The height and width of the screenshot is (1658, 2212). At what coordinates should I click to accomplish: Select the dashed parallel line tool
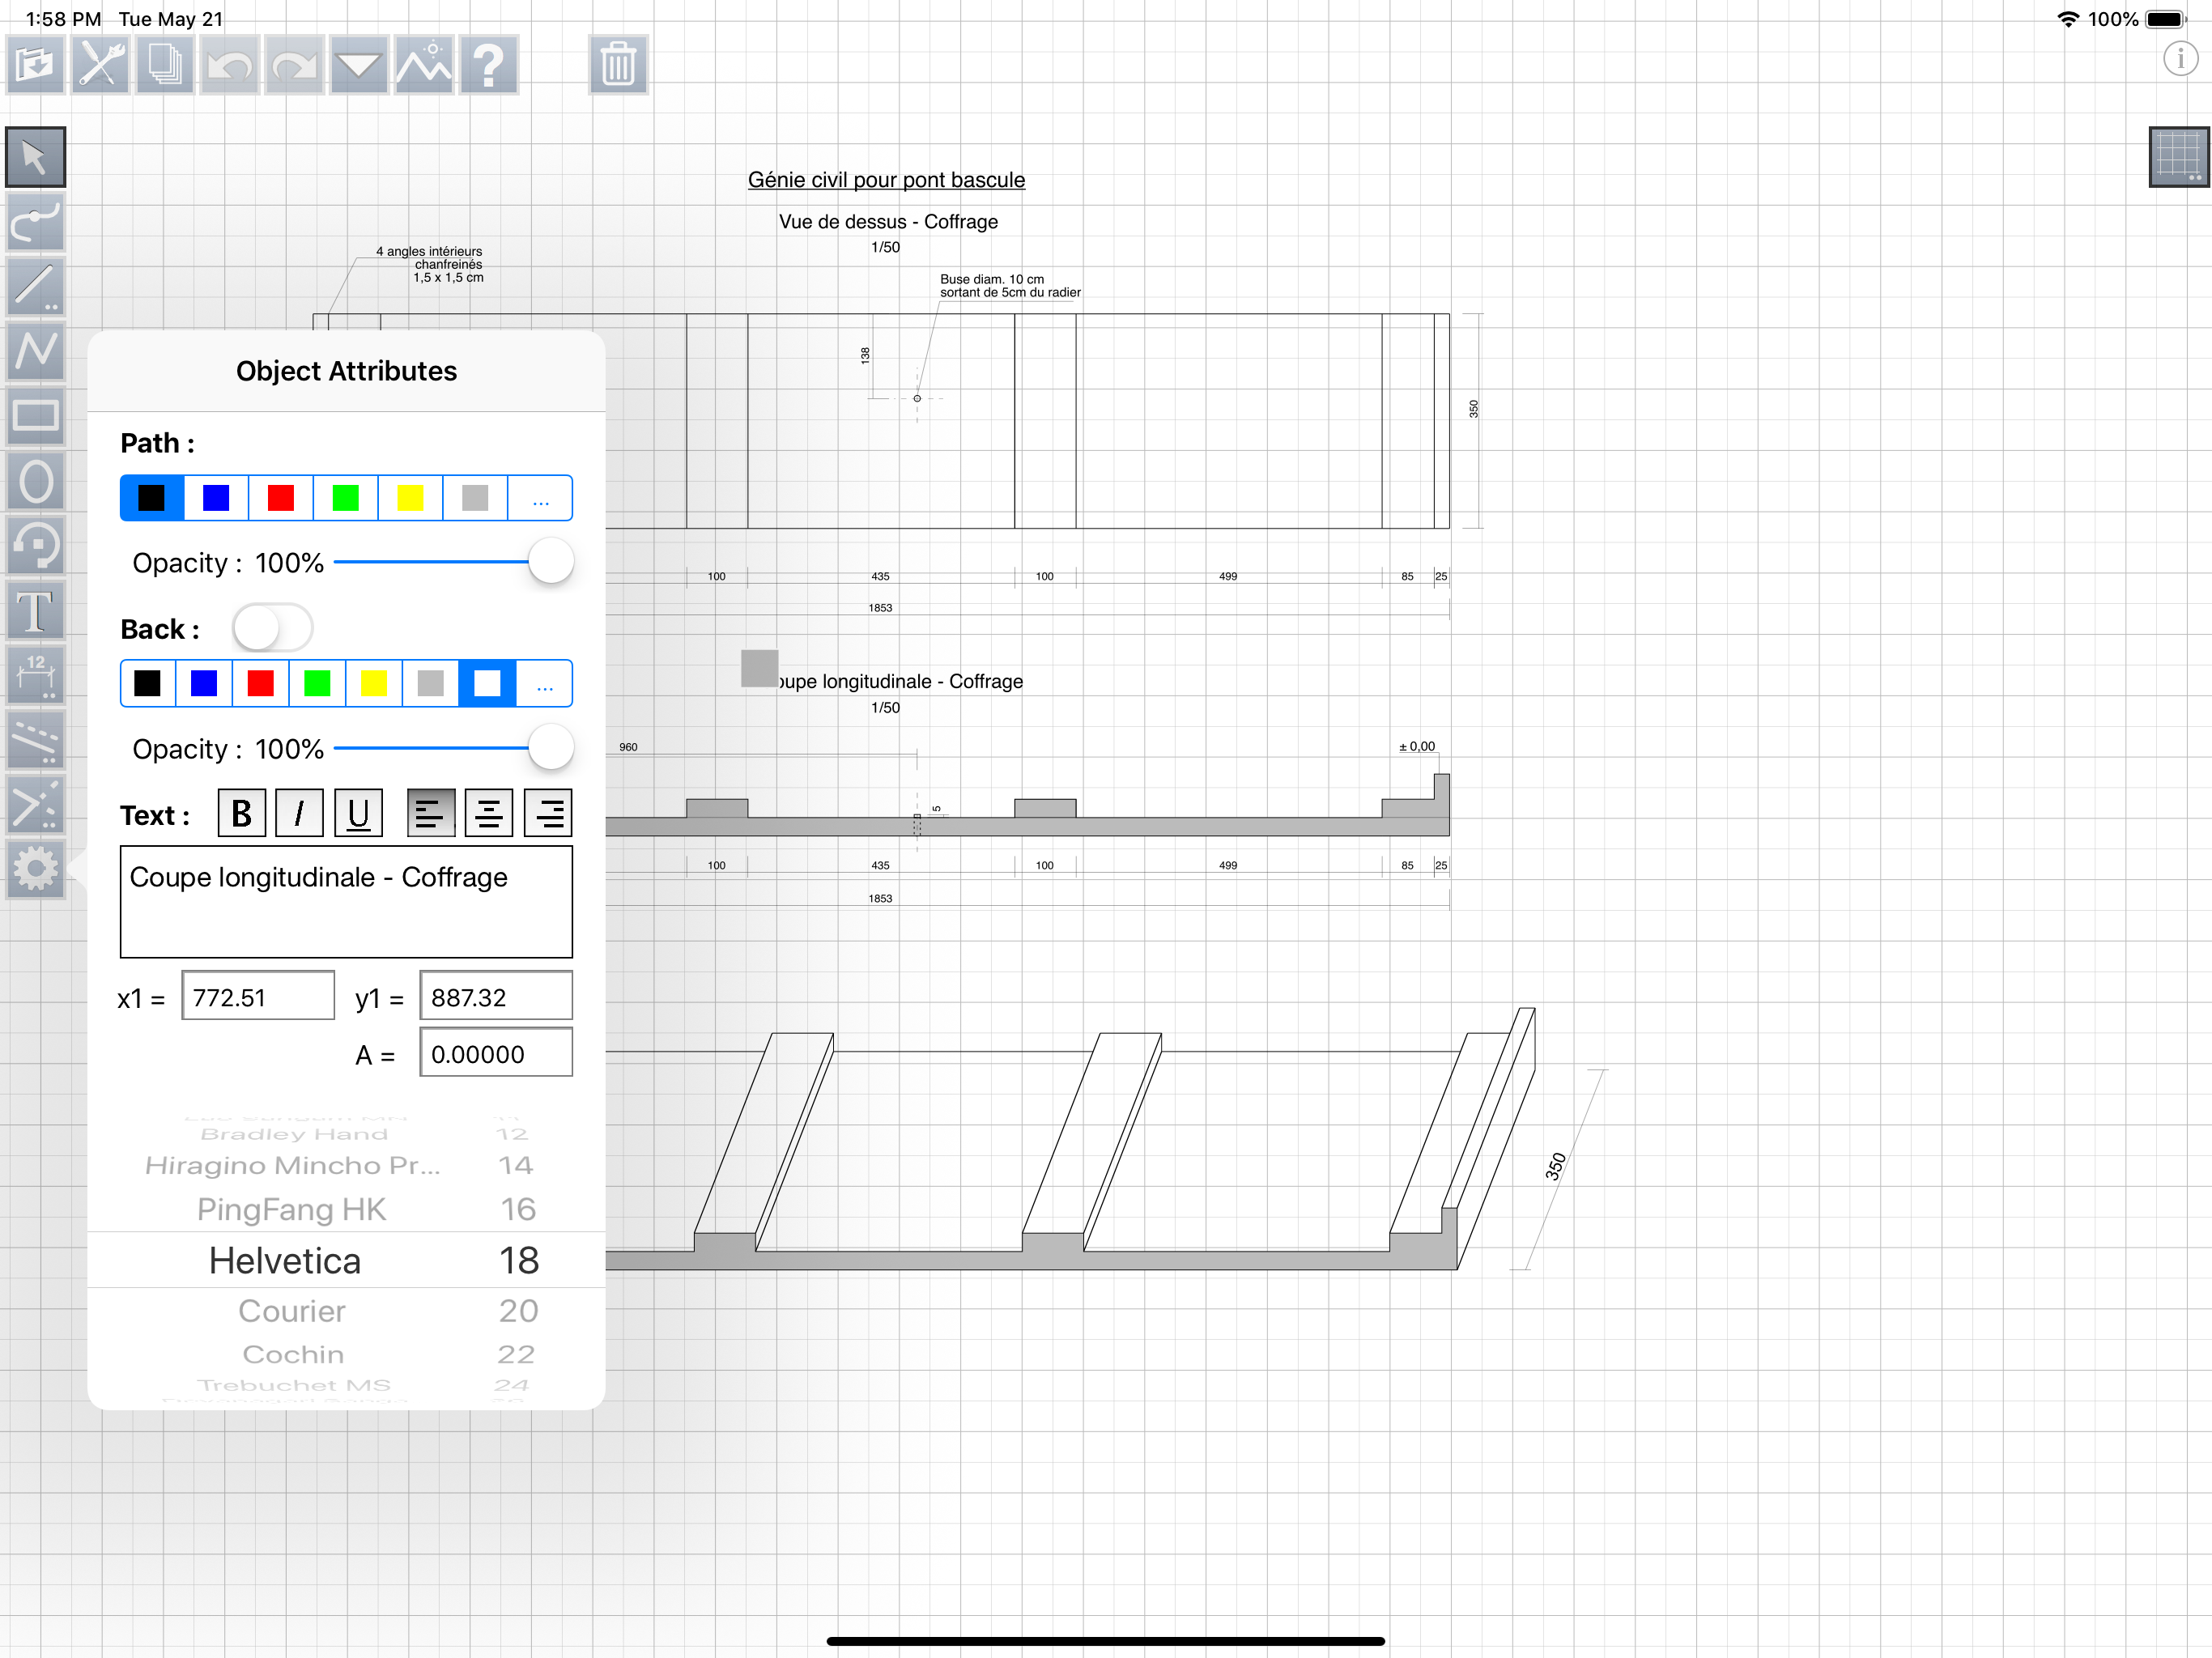[x=35, y=740]
